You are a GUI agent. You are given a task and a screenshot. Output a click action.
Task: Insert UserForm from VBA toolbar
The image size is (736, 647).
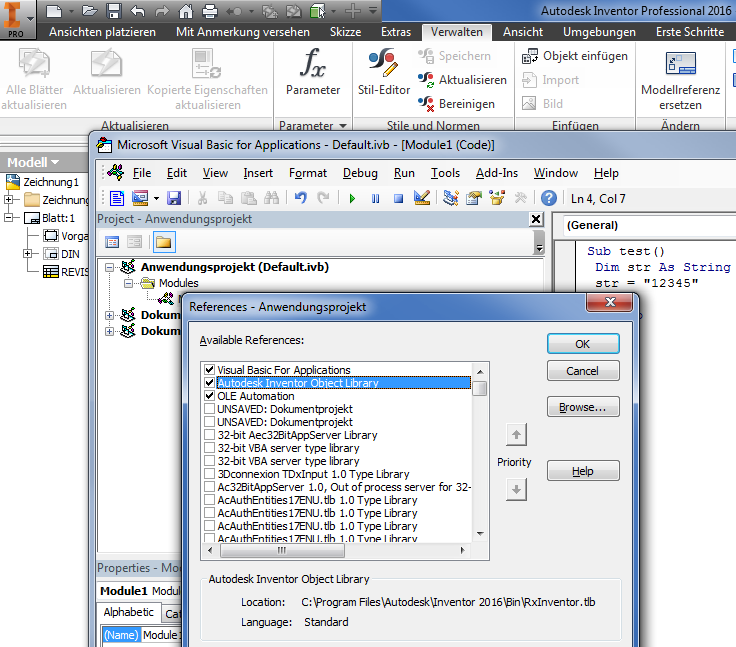[x=140, y=198]
